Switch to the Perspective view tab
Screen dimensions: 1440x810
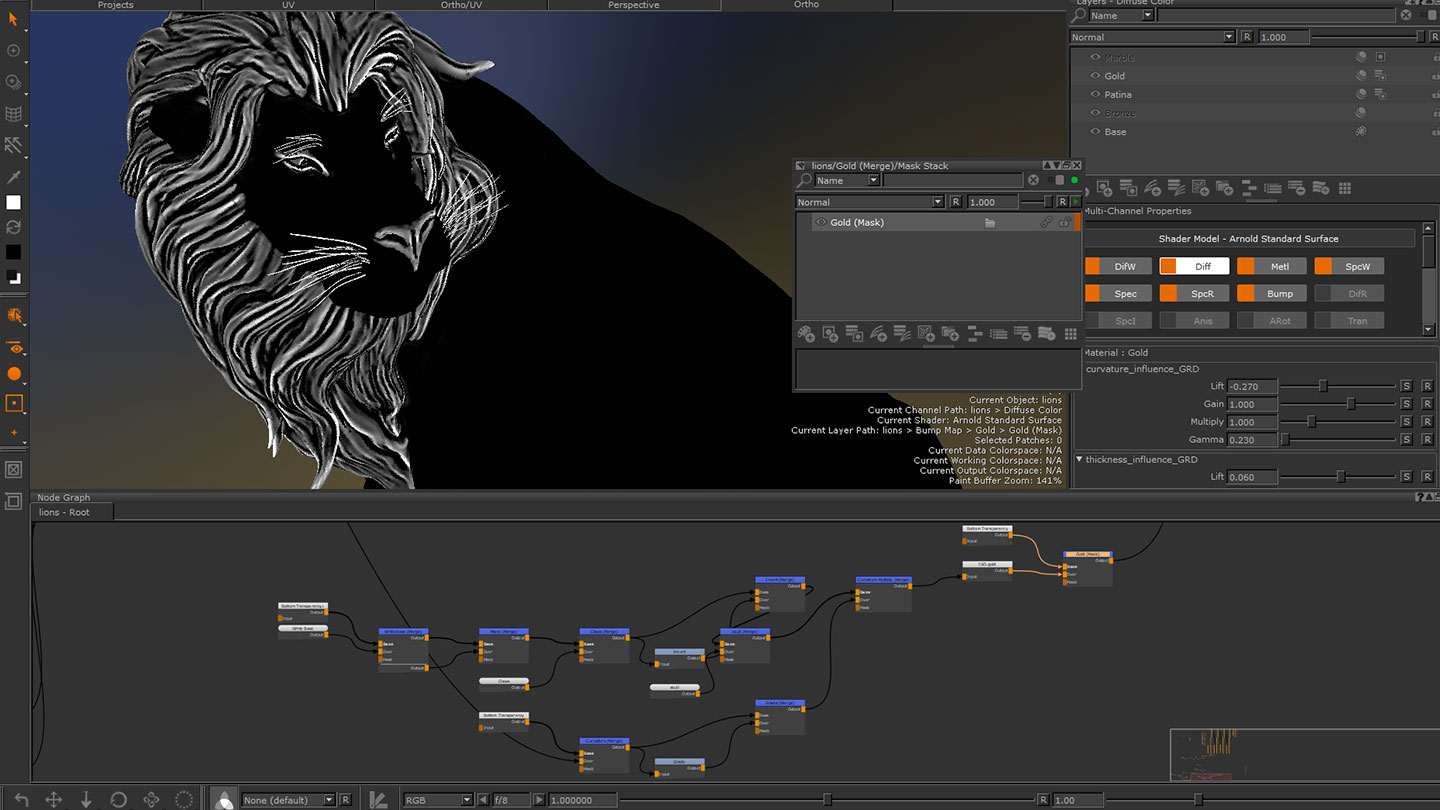tap(634, 5)
